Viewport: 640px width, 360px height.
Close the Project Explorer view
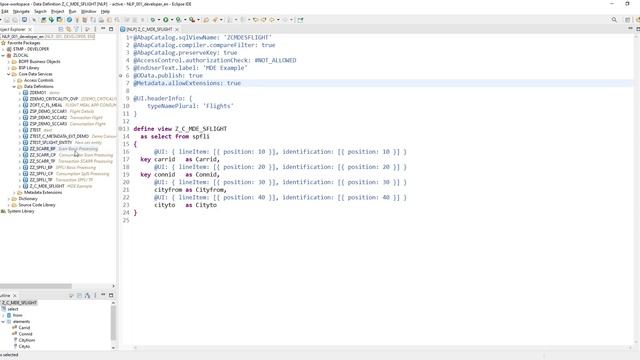30,29
